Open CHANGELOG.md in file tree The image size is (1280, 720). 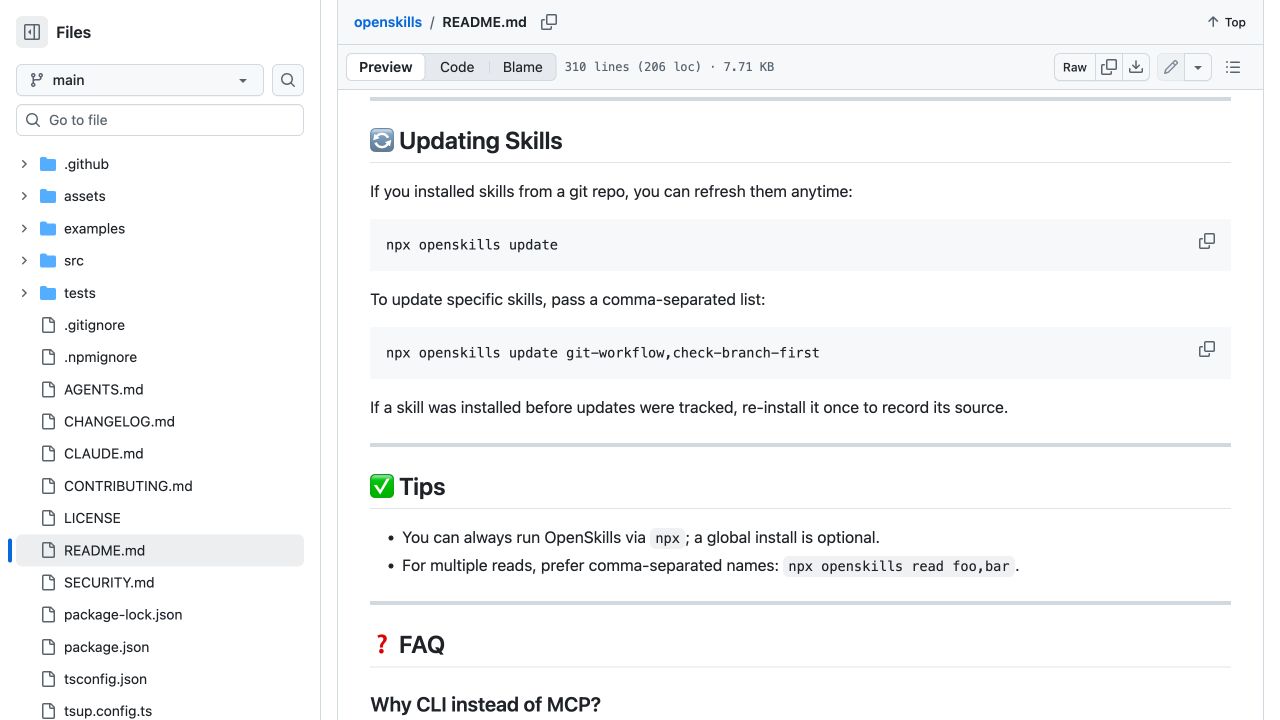pyautogui.click(x=119, y=421)
